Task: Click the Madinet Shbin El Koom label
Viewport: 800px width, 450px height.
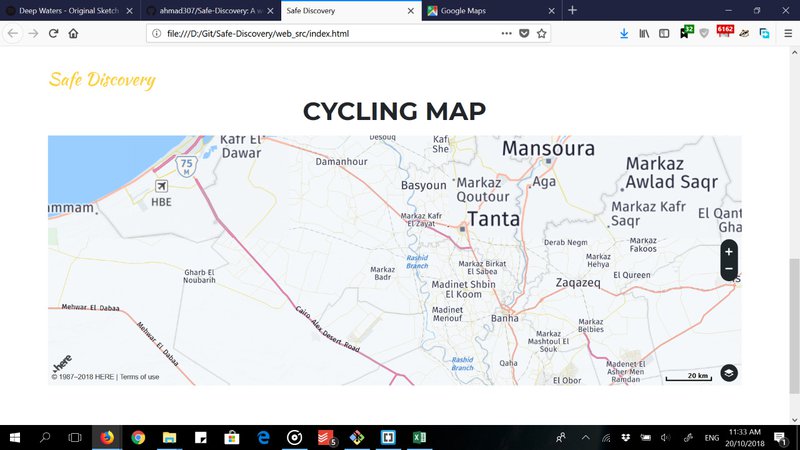Action: coord(463,289)
